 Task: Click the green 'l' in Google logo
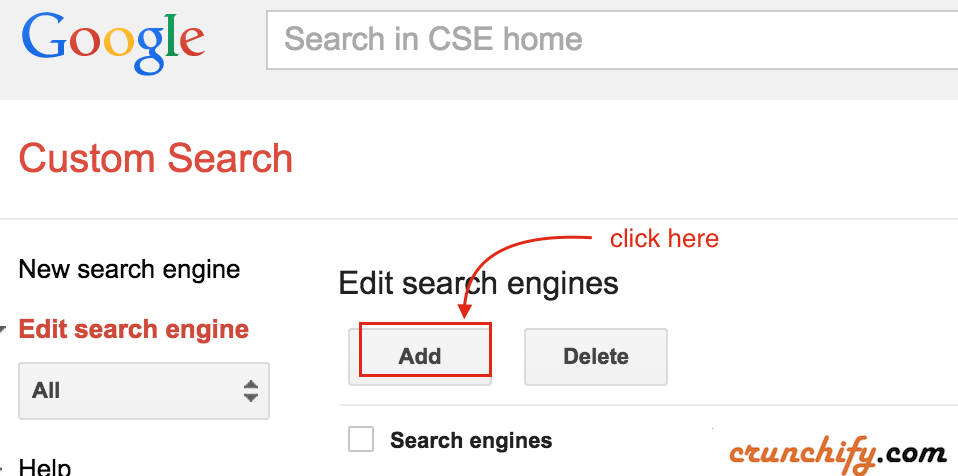(172, 34)
